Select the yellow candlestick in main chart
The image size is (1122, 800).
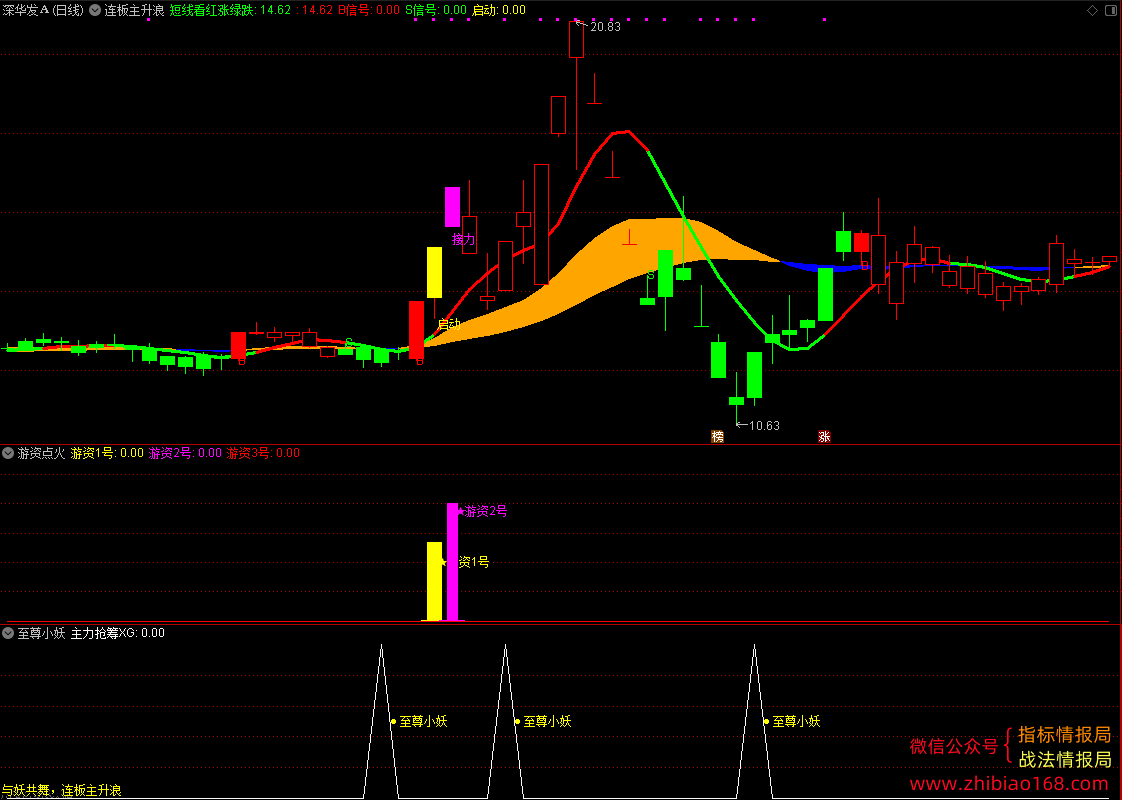coord(434,273)
